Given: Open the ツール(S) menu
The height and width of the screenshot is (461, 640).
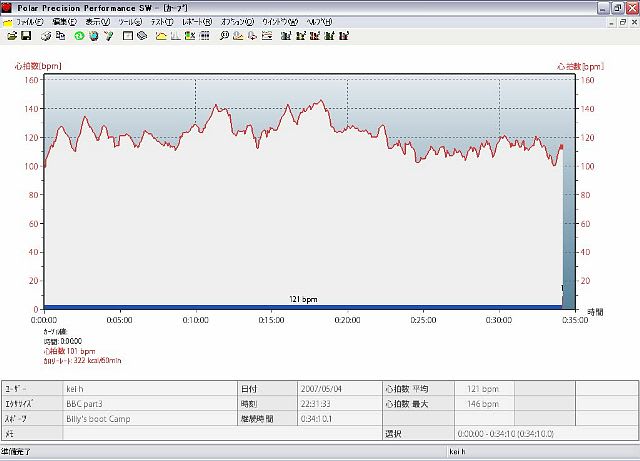Looking at the screenshot, I should point(131,21).
